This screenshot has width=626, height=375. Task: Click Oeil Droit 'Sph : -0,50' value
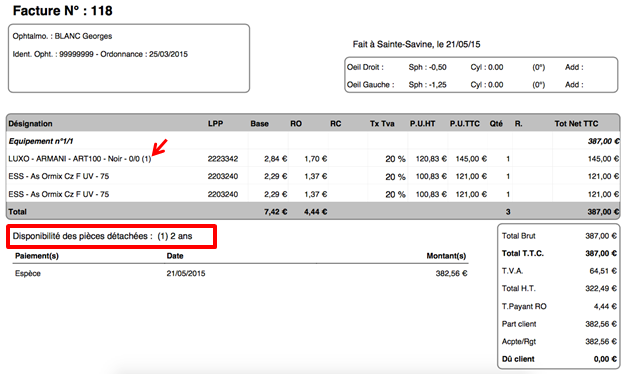428,67
